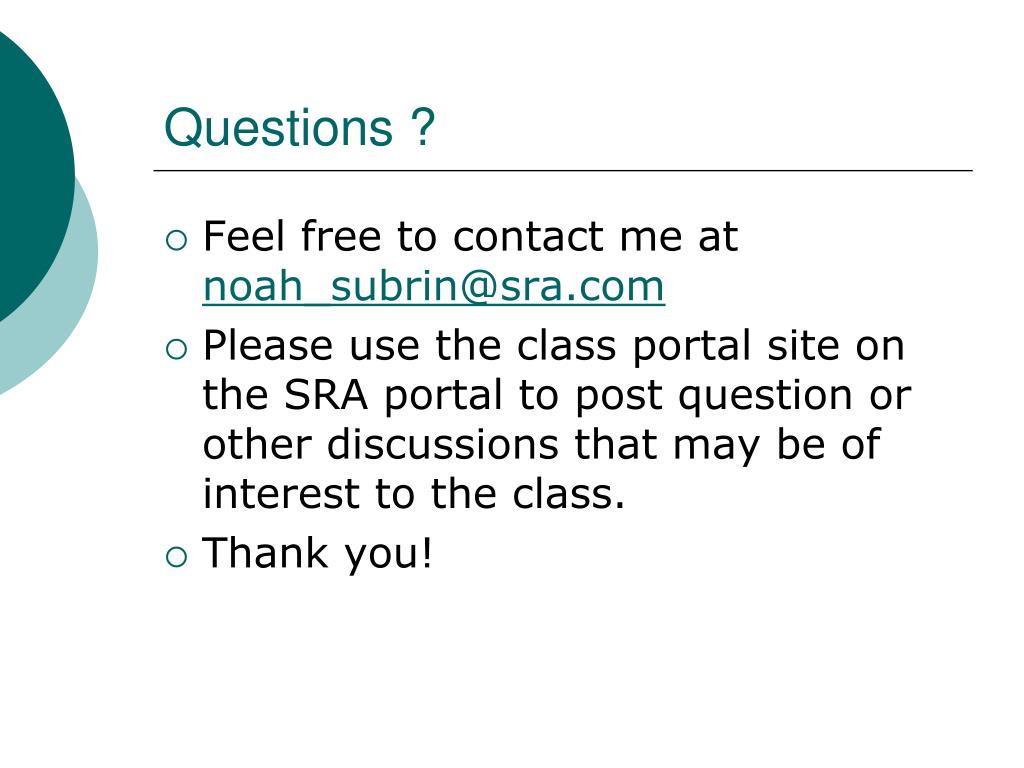This screenshot has width=1024, height=768.
Task: Click the line "the SRA portal to post question or"
Action: [x=557, y=396]
